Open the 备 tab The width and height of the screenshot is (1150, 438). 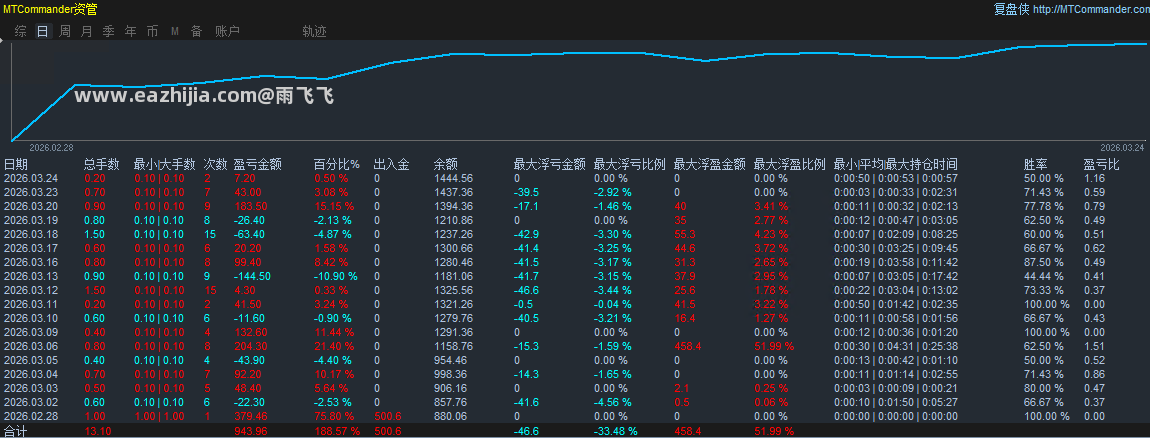(x=197, y=32)
